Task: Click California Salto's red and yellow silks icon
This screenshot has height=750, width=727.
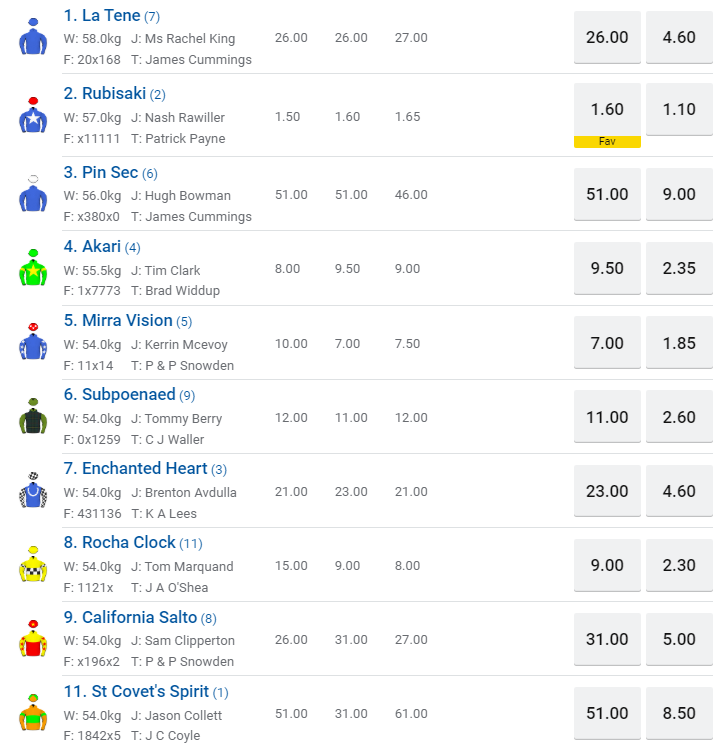Action: tap(33, 638)
